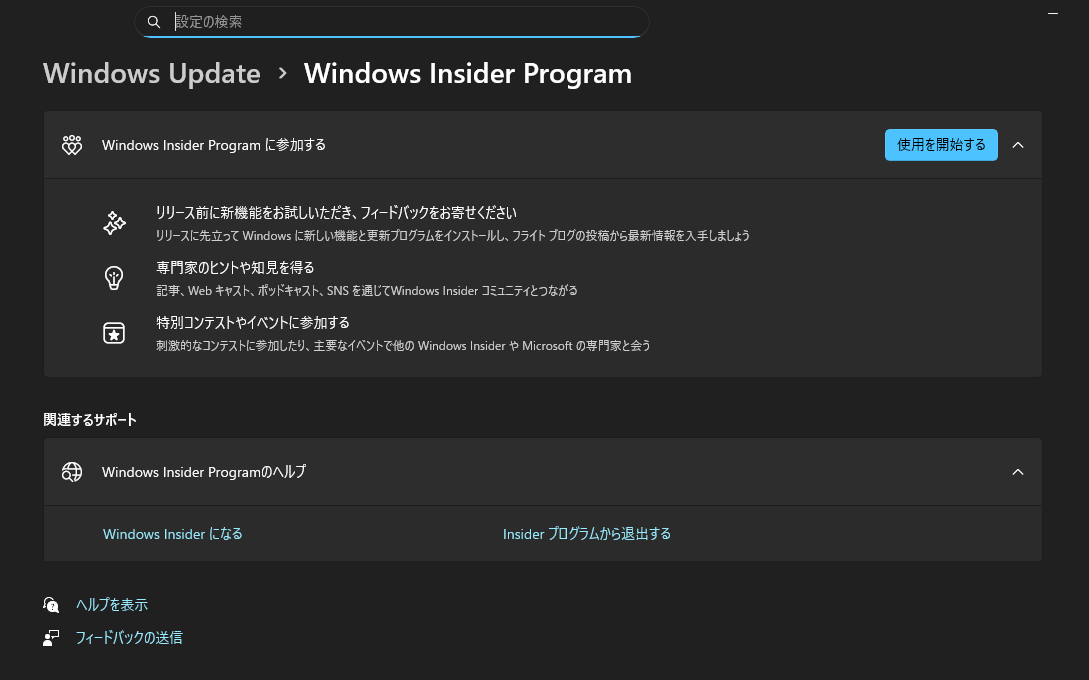Click the sparkle new-features icon
Viewport: 1089px width, 680px height.
coord(115,223)
